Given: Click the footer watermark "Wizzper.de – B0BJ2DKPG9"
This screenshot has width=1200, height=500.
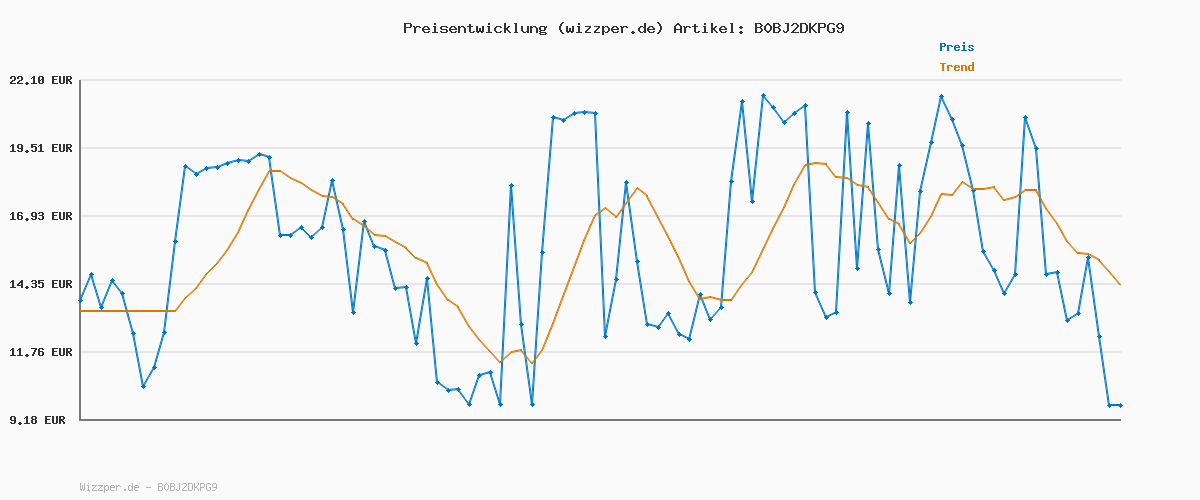Looking at the screenshot, I should coord(148,487).
